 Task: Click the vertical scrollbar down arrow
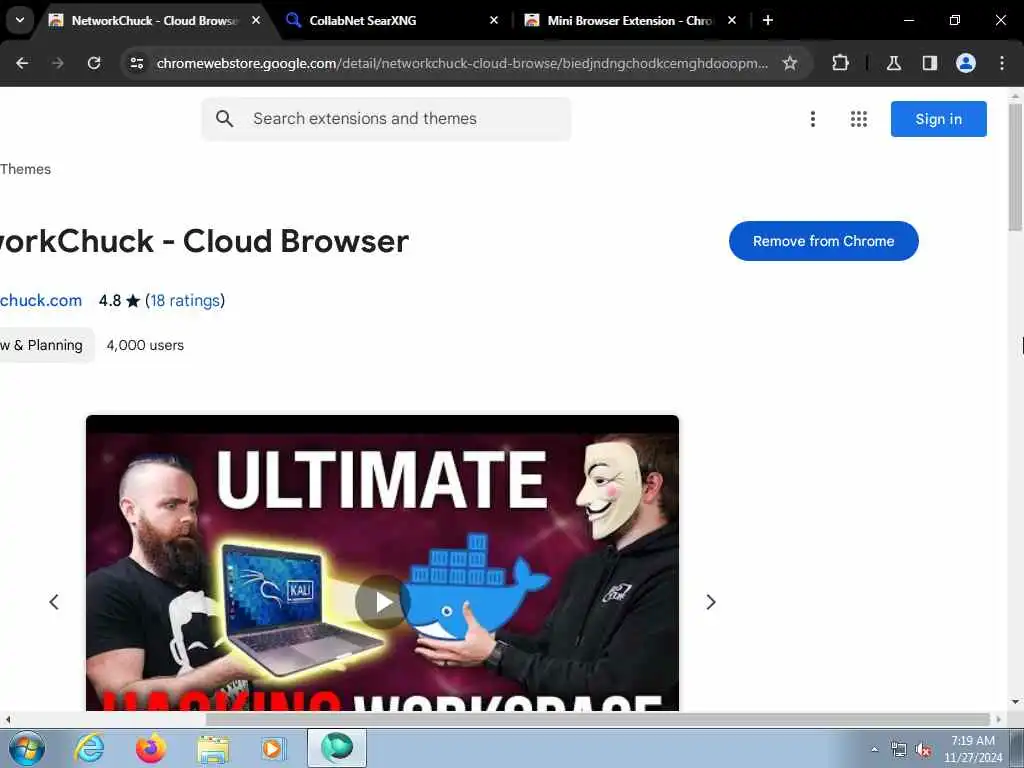click(x=1015, y=702)
